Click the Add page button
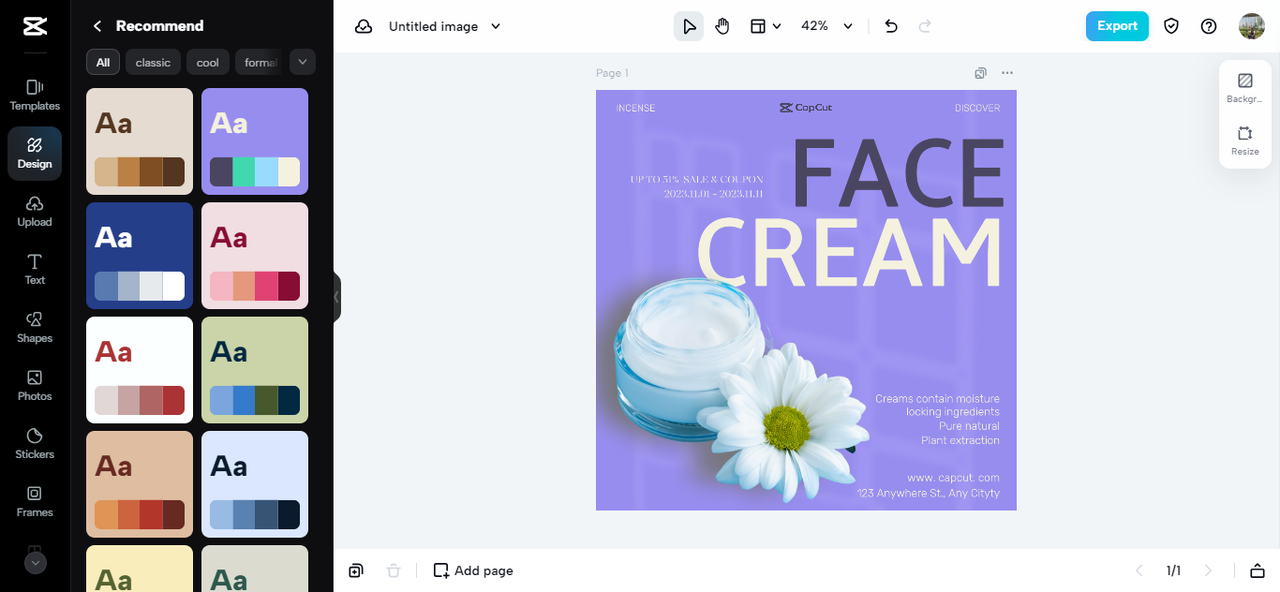Screen dimensions: 1280x592 473,570
